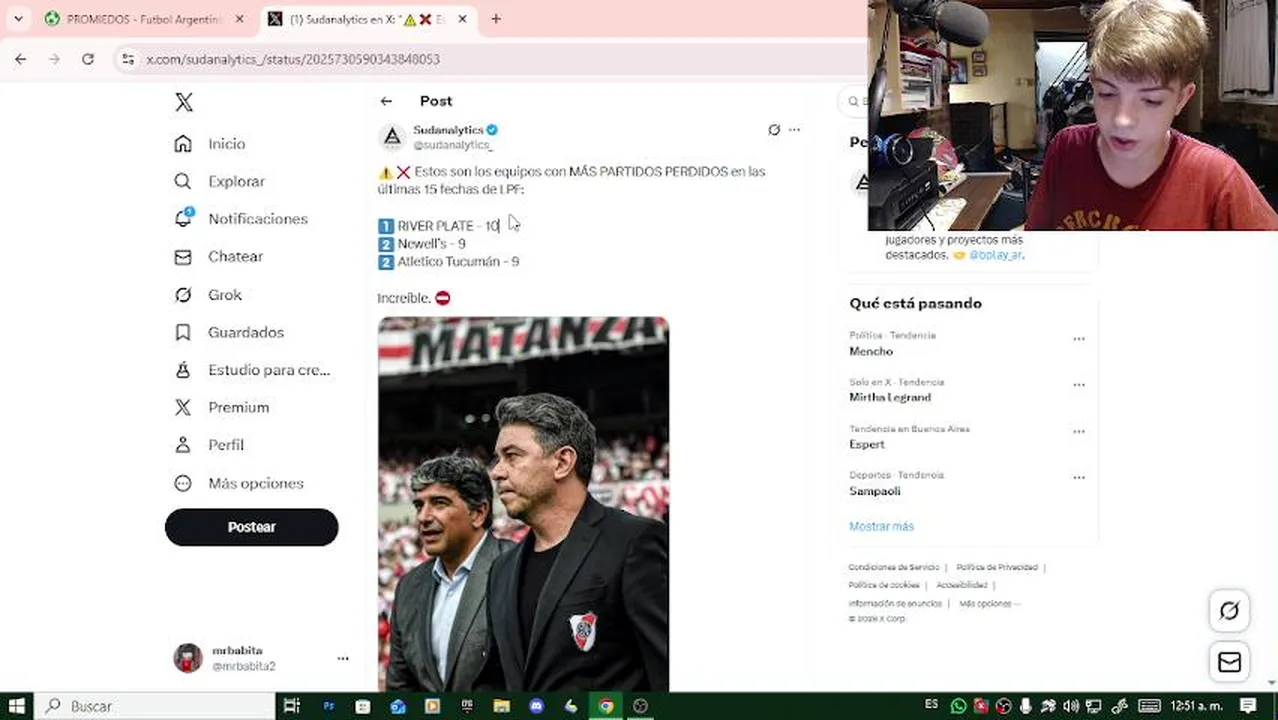This screenshot has width=1278, height=720.
Task: Open a new browser tab
Action: (x=496, y=19)
